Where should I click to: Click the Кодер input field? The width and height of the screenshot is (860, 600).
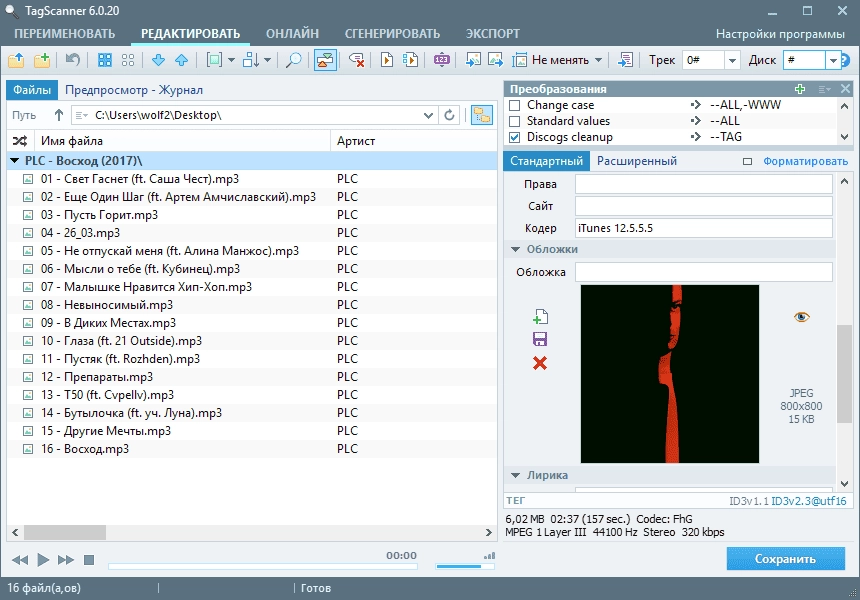click(704, 228)
